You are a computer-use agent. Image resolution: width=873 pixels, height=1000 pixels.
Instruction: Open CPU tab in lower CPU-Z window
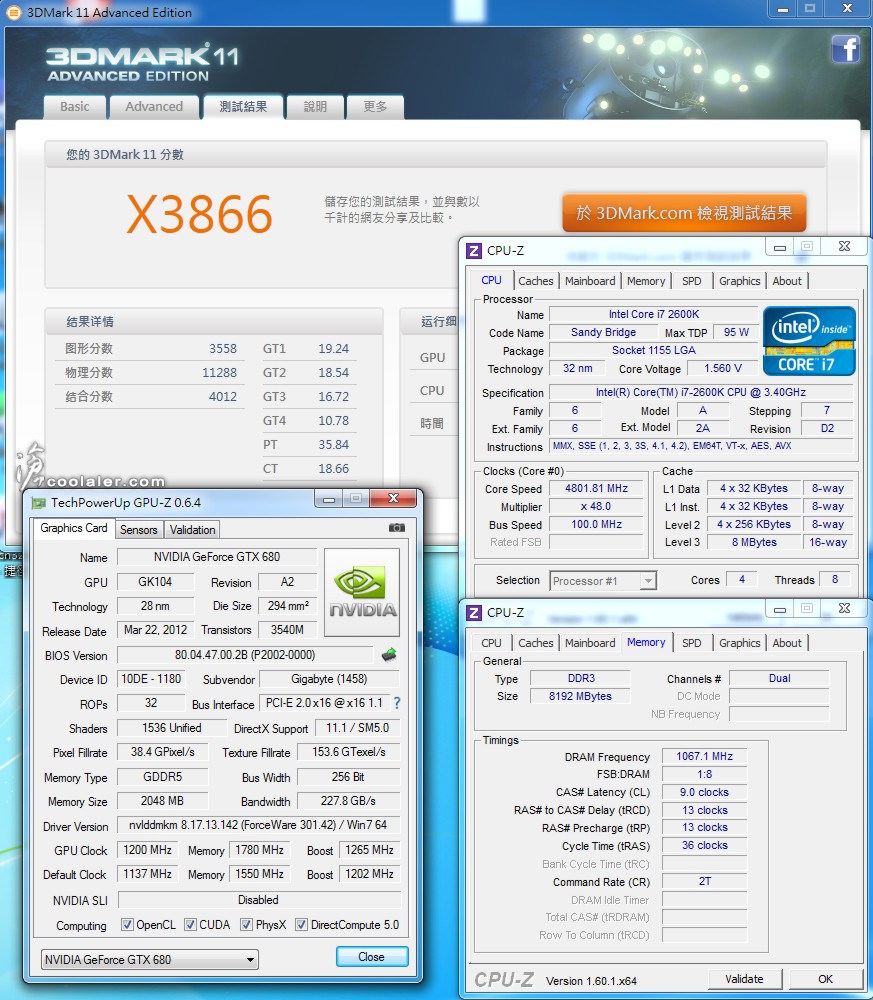point(491,643)
